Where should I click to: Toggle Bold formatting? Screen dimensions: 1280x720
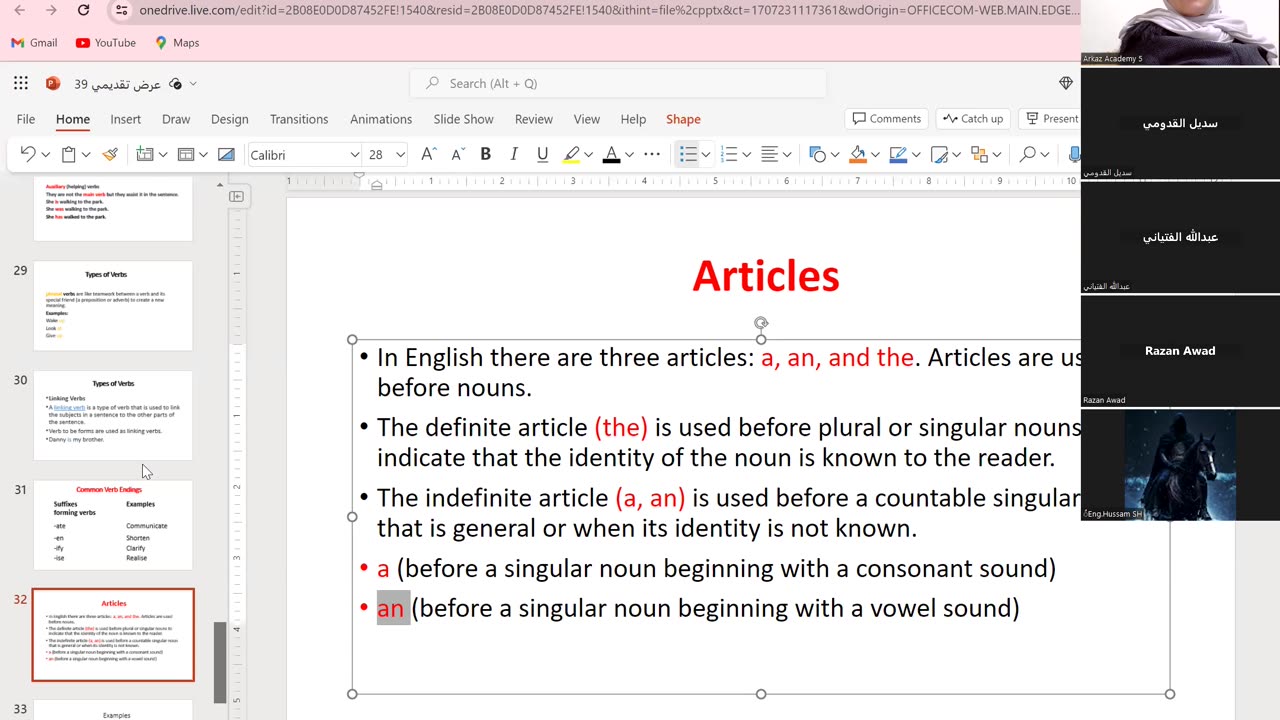pos(485,155)
